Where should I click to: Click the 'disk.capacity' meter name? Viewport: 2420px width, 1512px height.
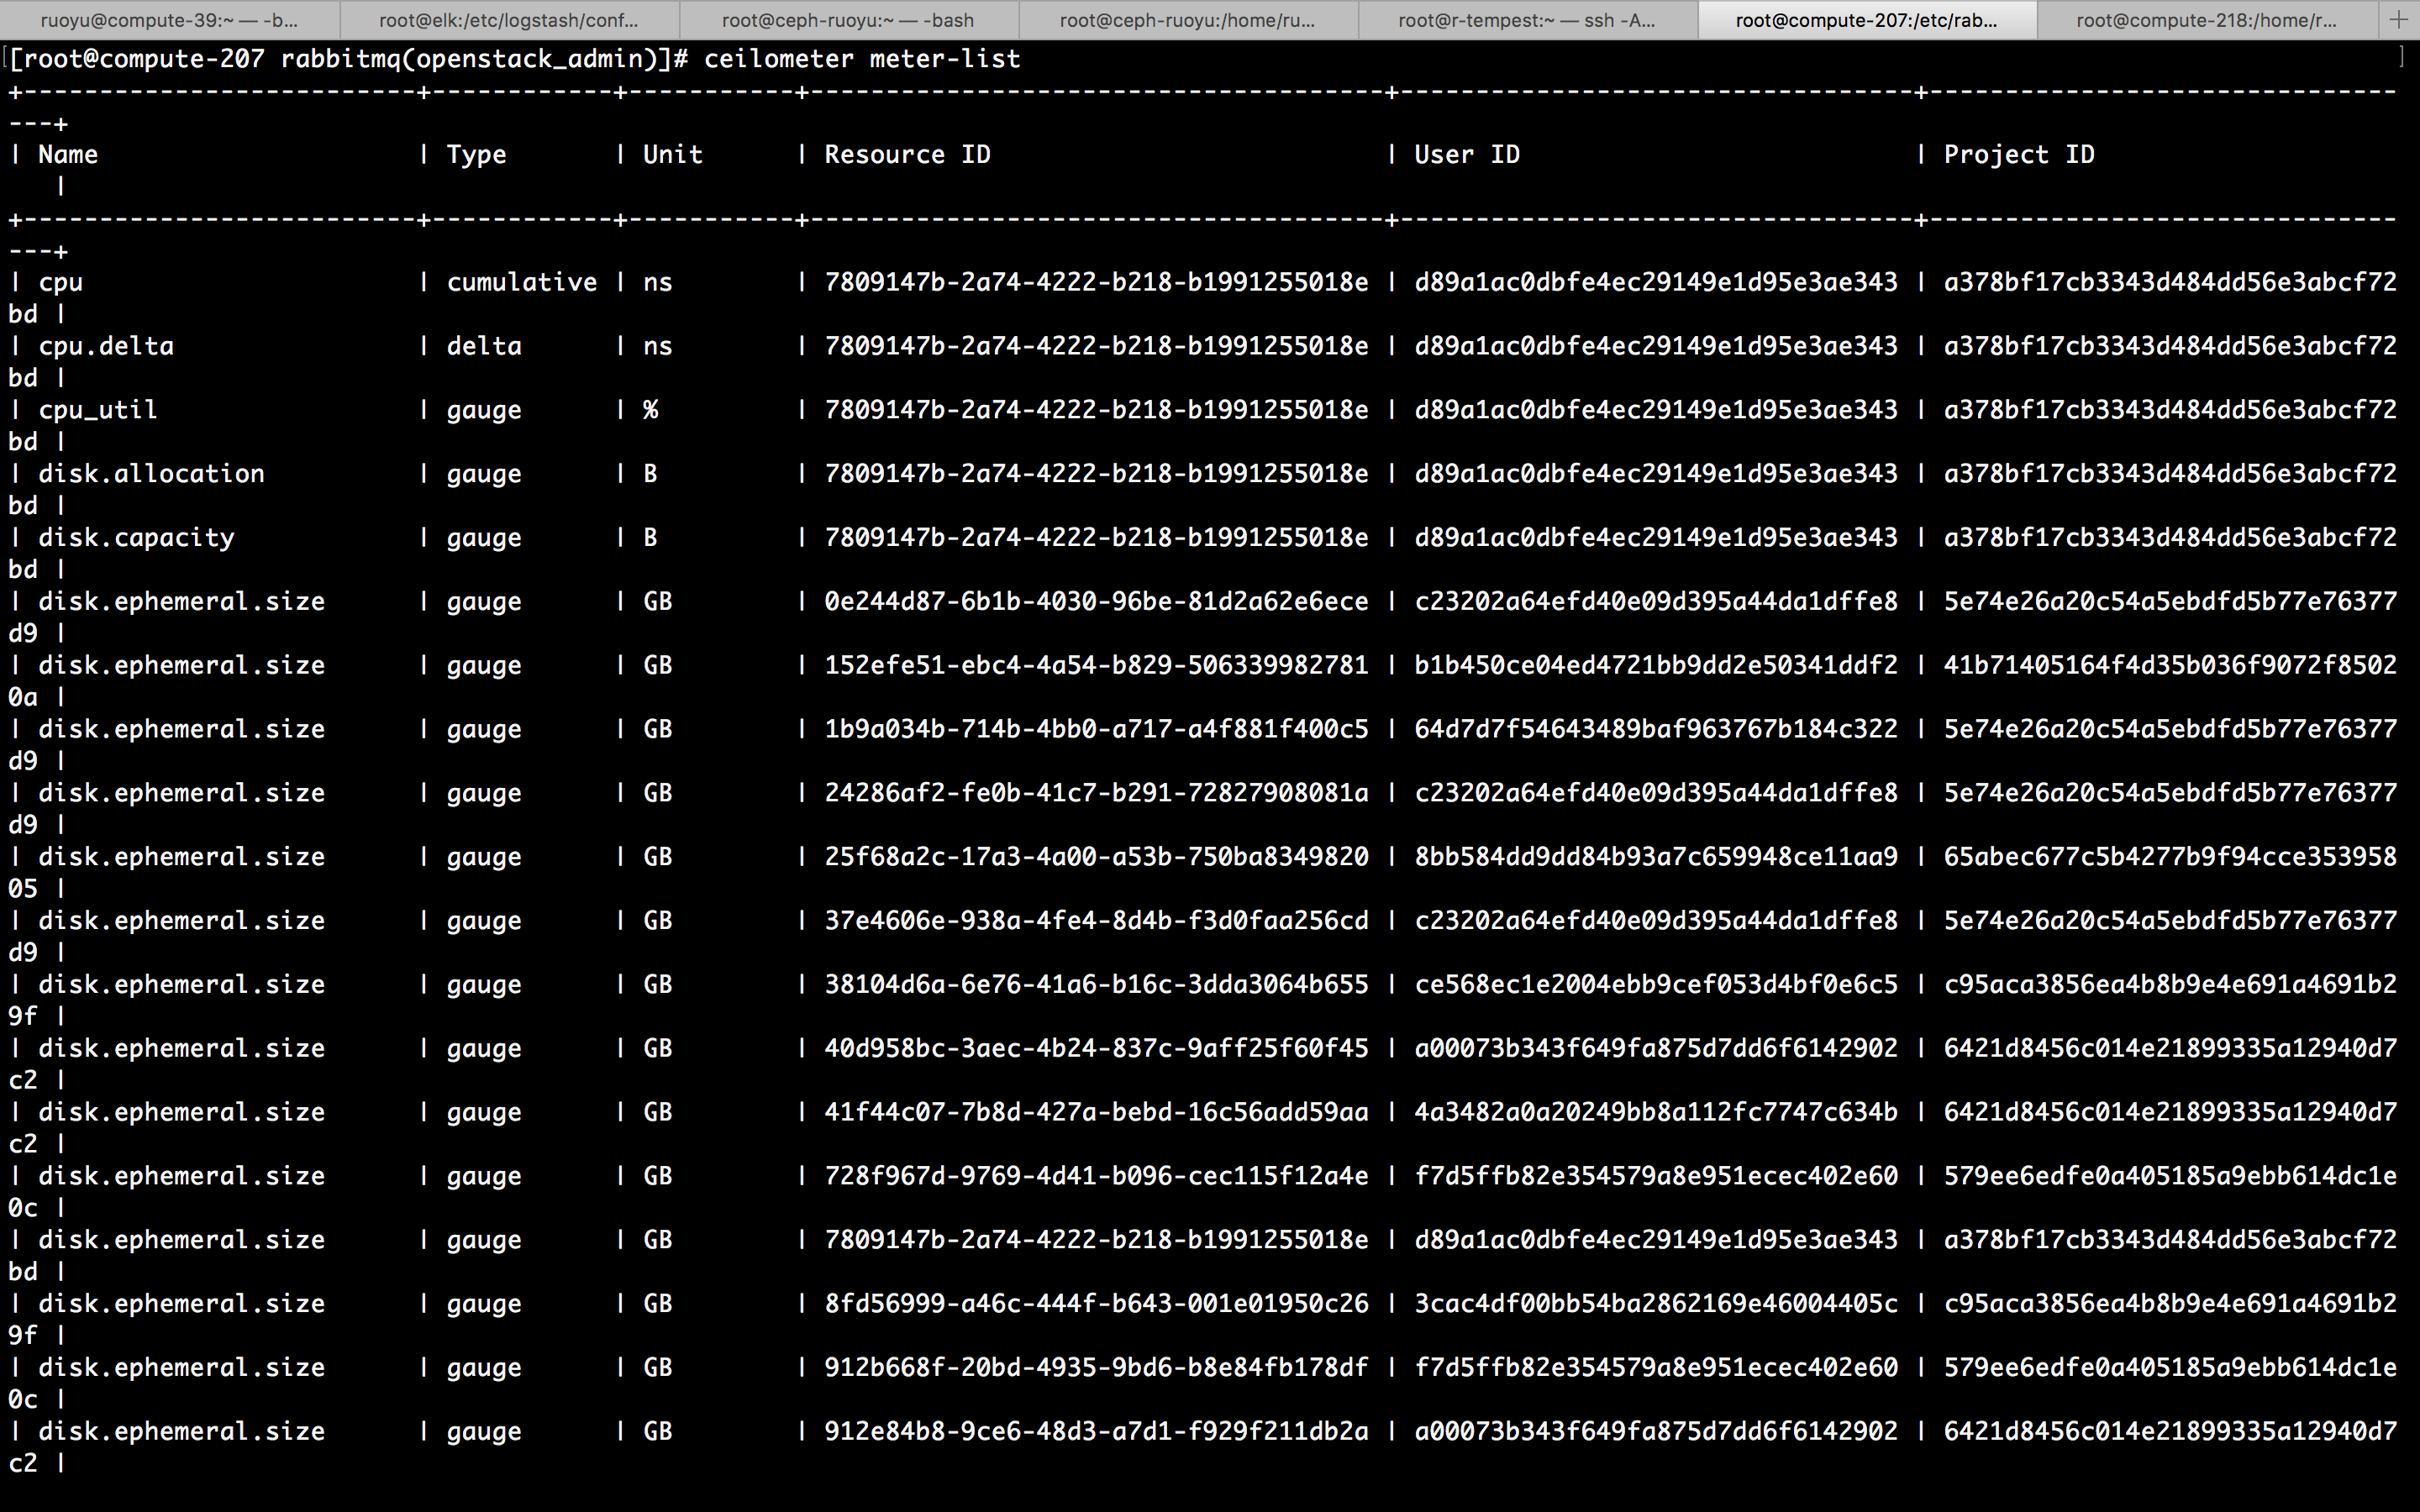click(136, 538)
